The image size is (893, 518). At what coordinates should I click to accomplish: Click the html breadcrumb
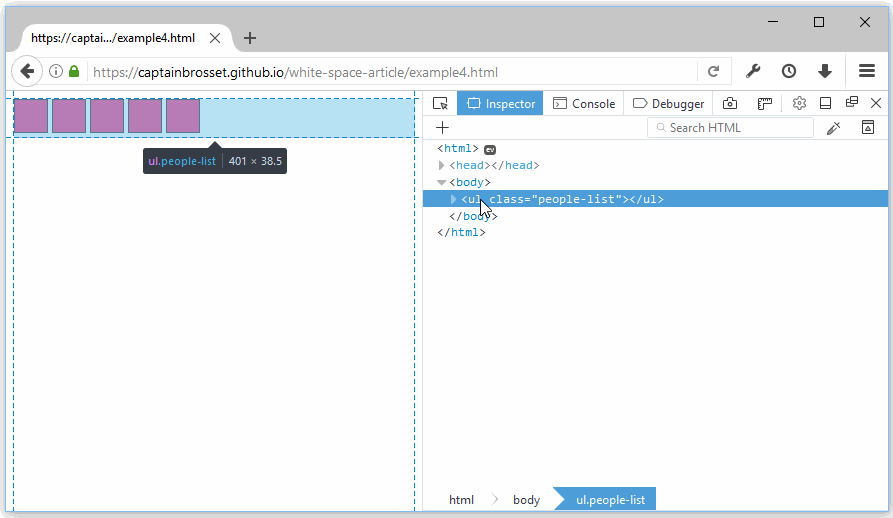(461, 500)
